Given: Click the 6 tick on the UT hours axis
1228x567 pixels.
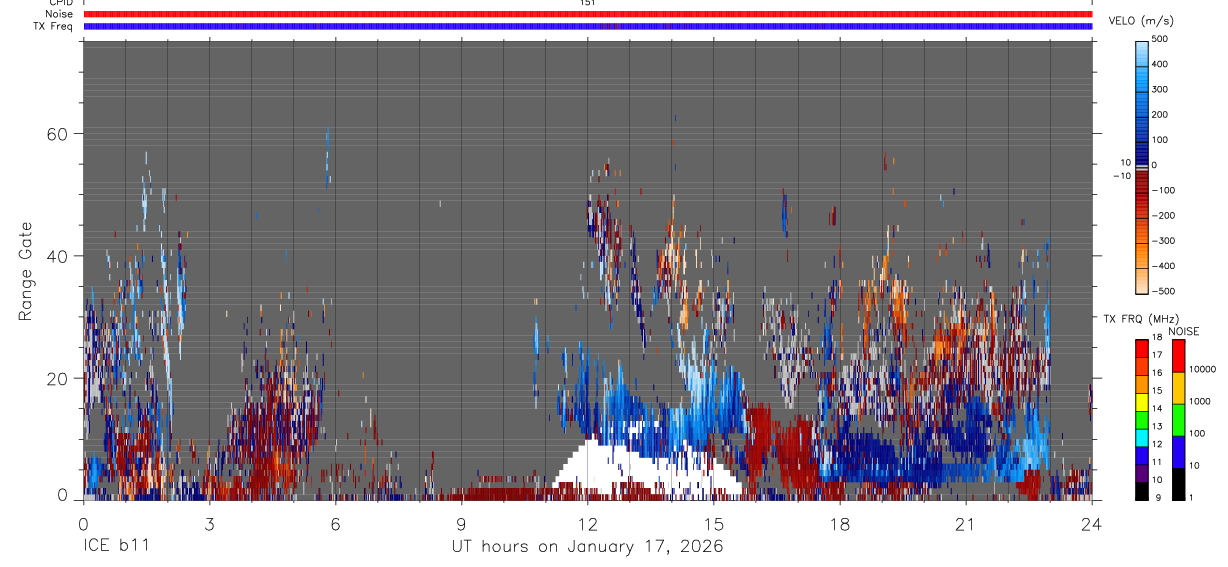Looking at the screenshot, I should (x=336, y=524).
